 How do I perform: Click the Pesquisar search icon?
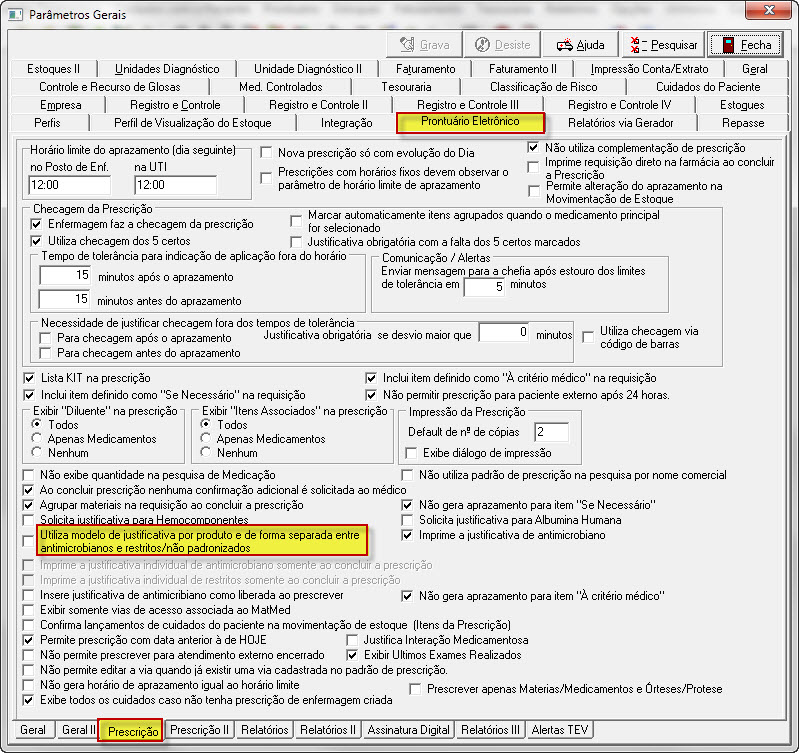click(x=638, y=45)
